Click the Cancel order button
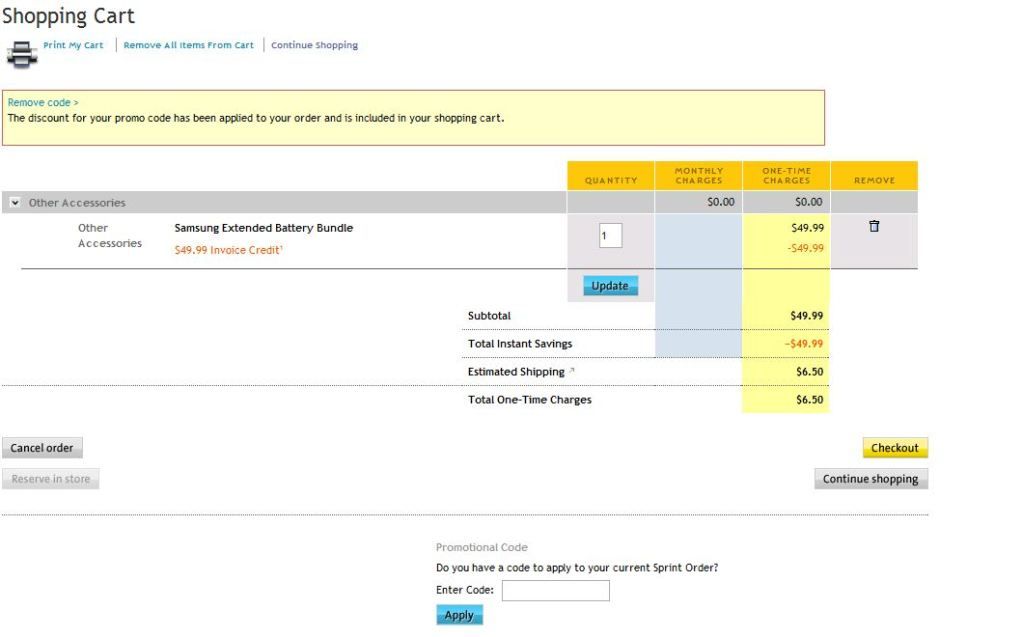 pyautogui.click(x=42, y=448)
